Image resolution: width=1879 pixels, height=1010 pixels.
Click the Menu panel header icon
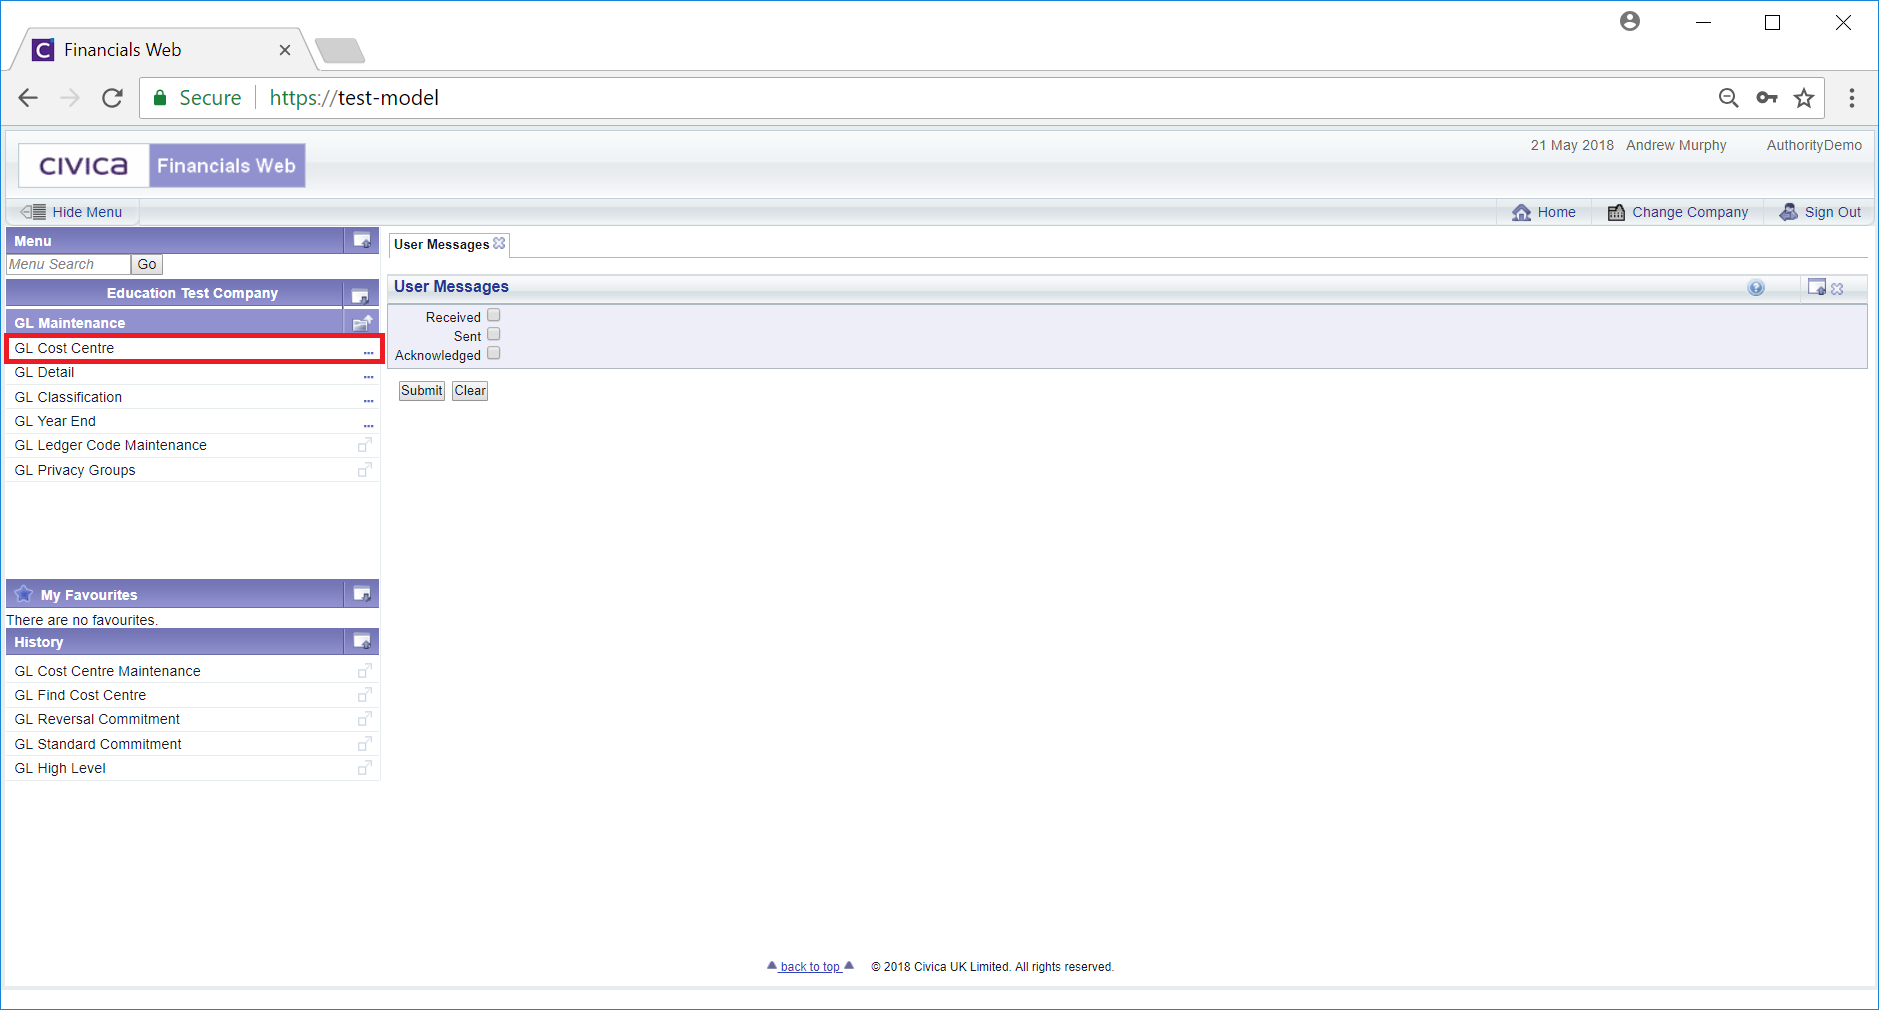(x=362, y=240)
